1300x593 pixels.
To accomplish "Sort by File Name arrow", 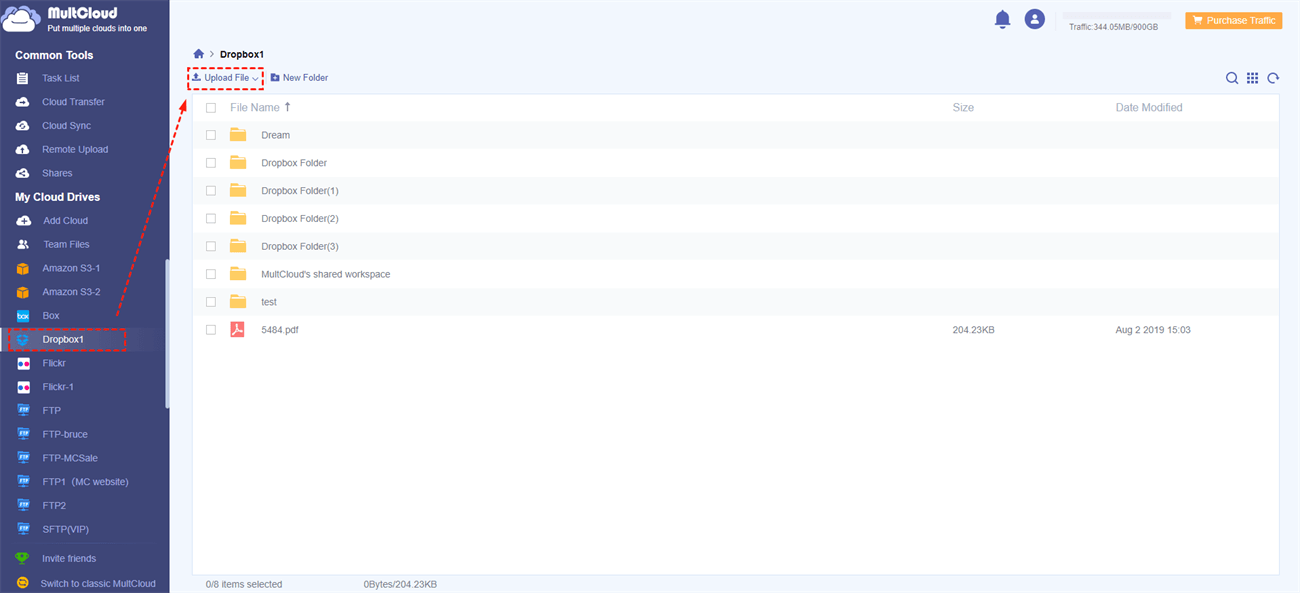I will tap(288, 107).
